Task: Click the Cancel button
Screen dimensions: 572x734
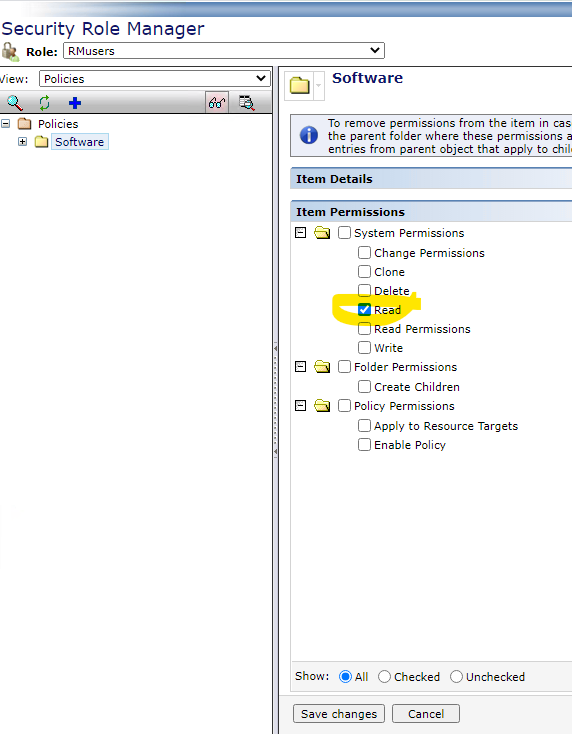Action: point(426,713)
